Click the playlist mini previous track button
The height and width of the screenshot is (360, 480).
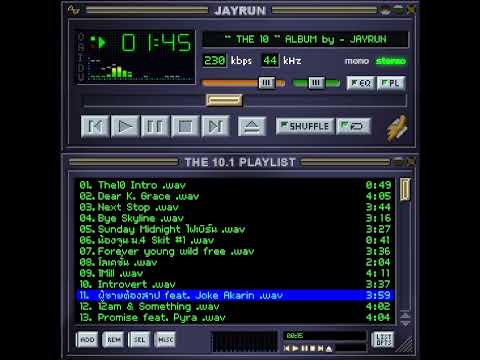point(287,349)
